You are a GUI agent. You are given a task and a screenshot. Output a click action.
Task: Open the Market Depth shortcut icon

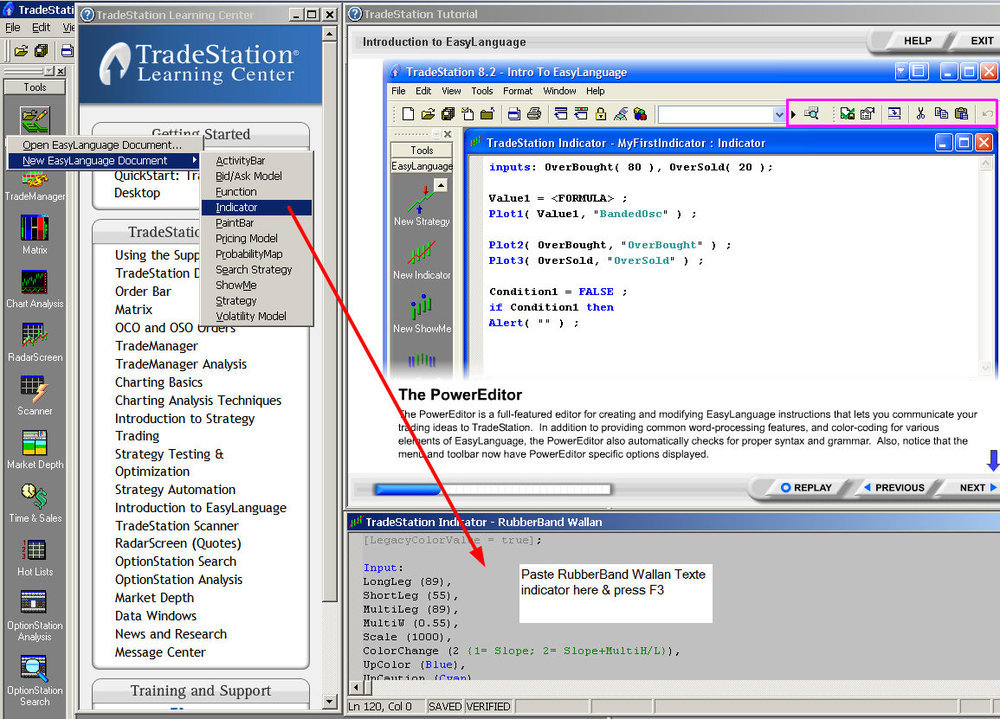(34, 443)
